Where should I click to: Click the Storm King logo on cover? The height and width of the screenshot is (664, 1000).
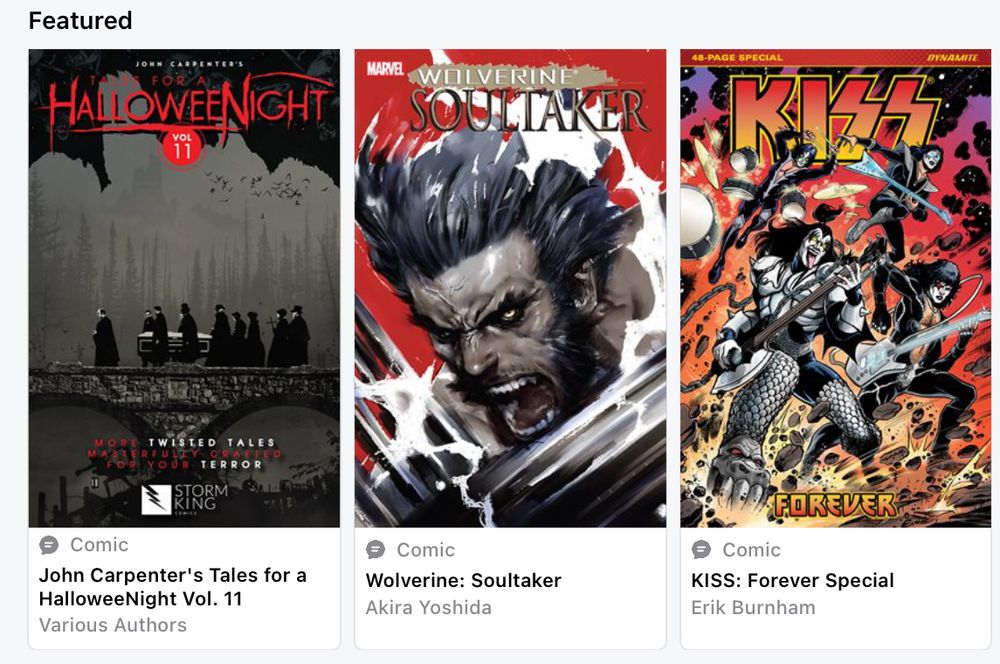[185, 499]
